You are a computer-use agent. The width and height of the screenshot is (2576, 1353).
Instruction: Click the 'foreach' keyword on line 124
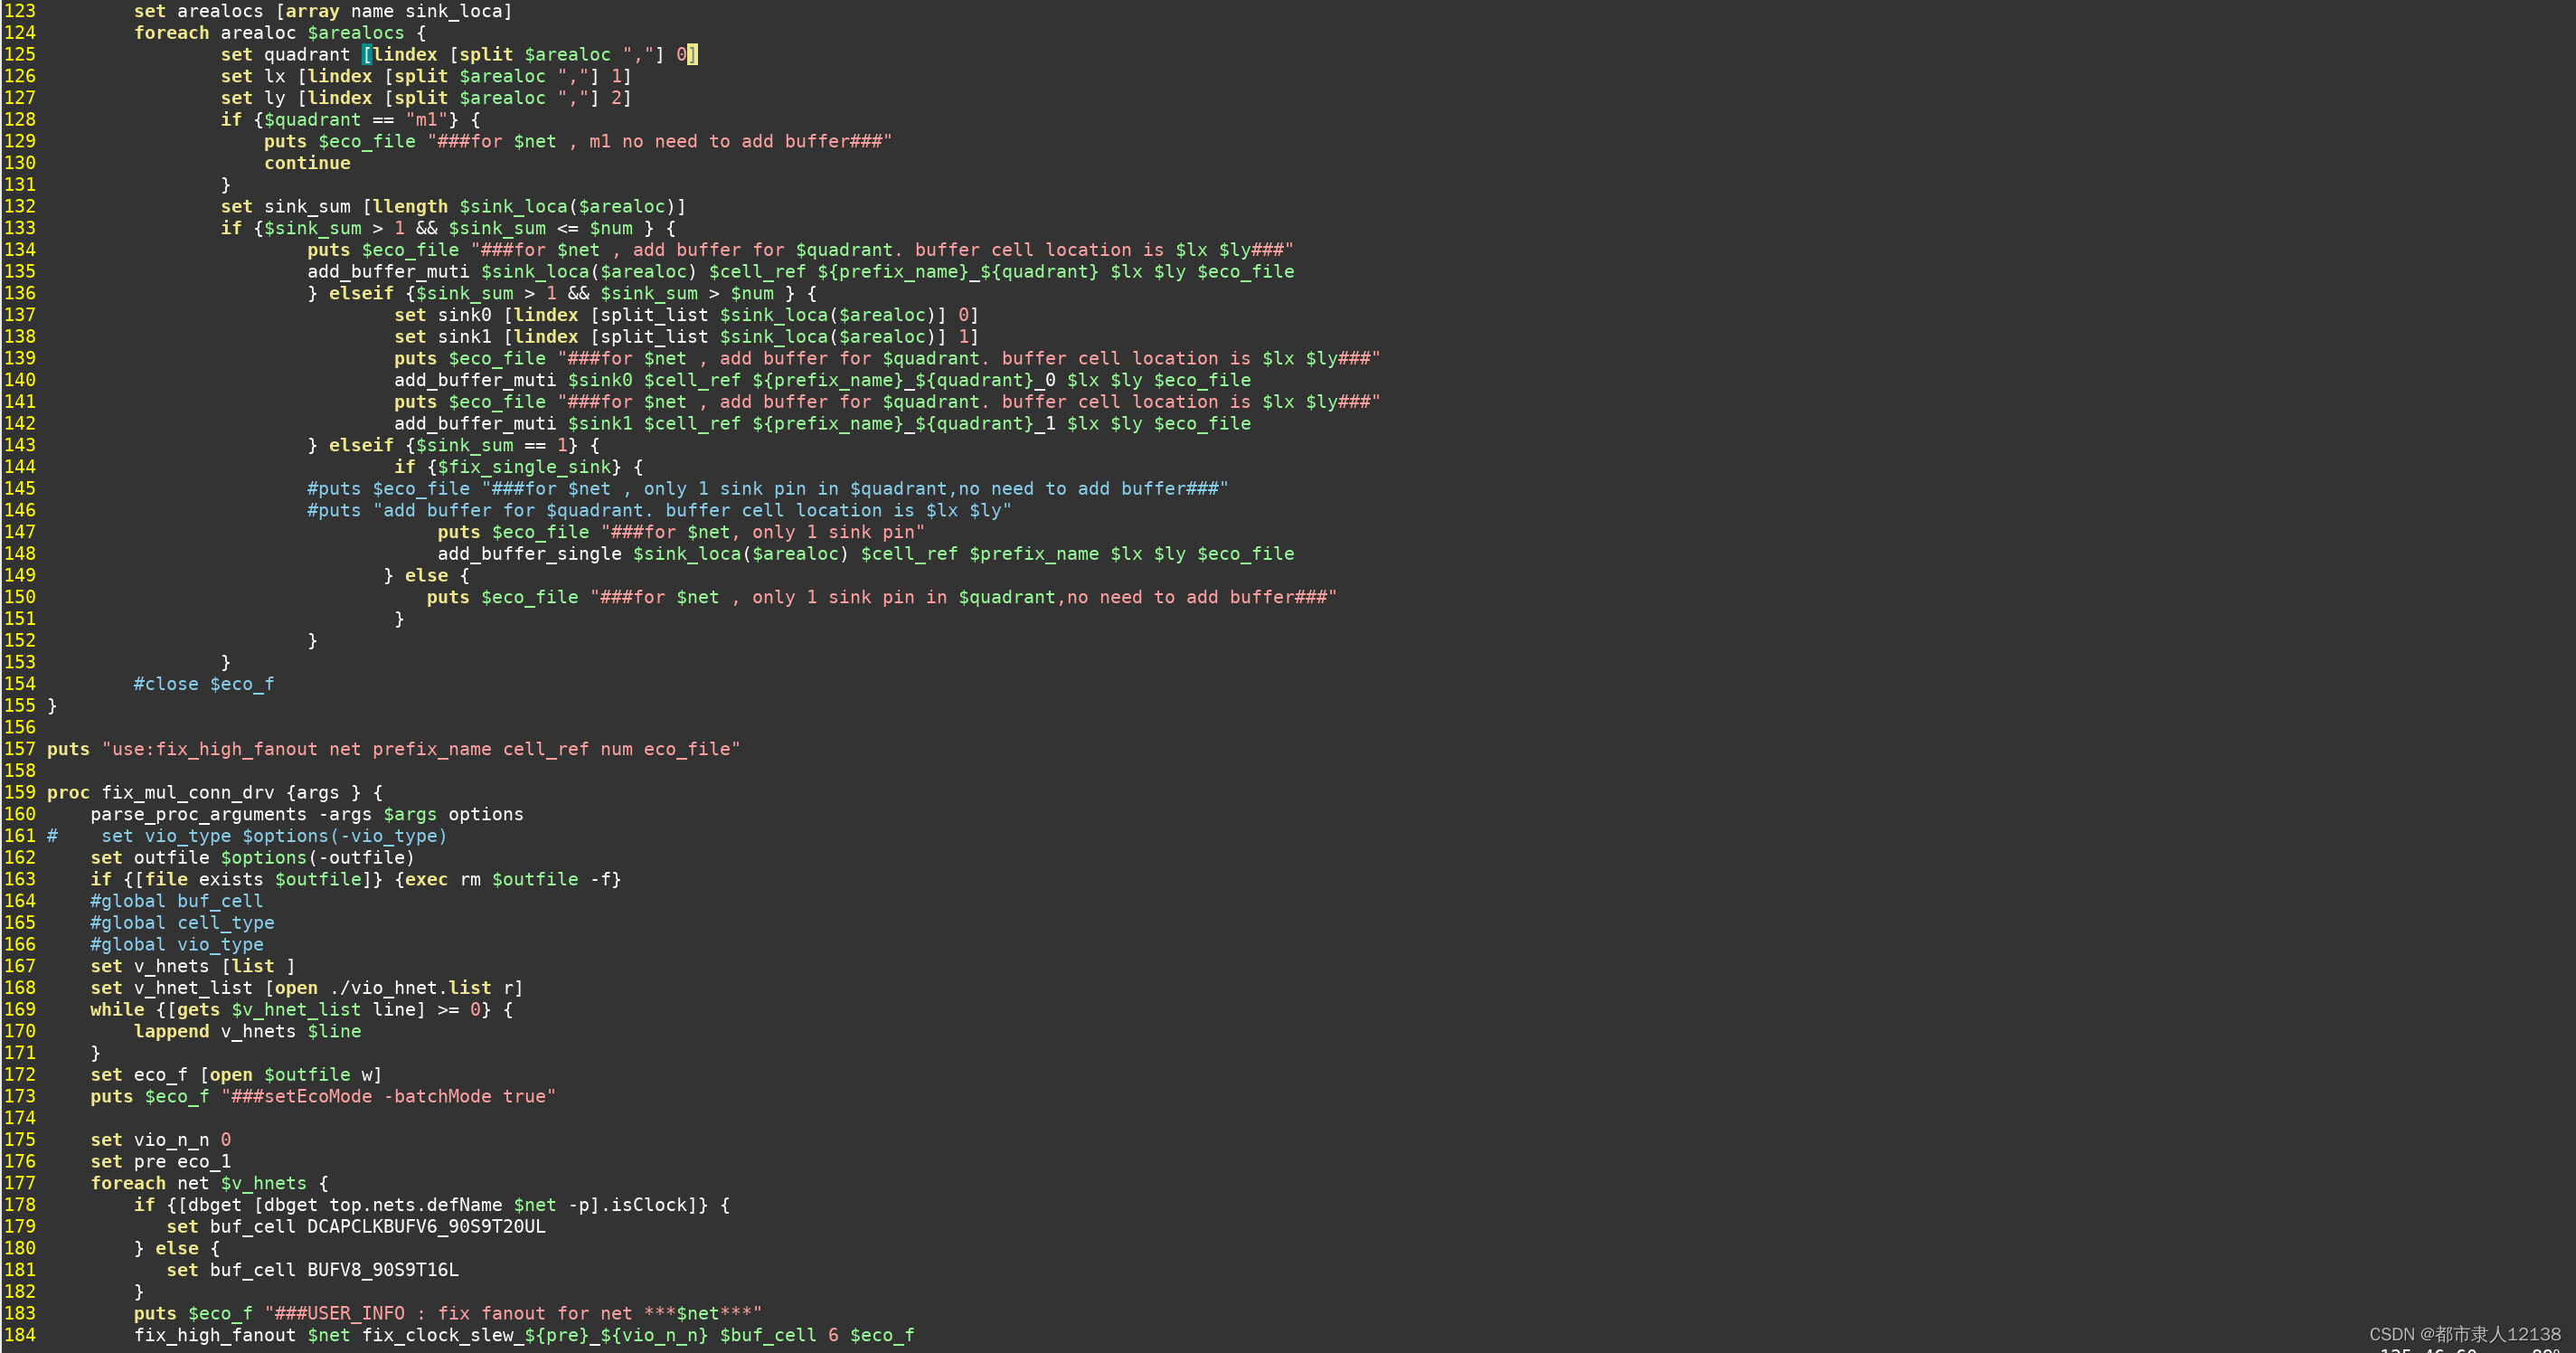coord(171,33)
